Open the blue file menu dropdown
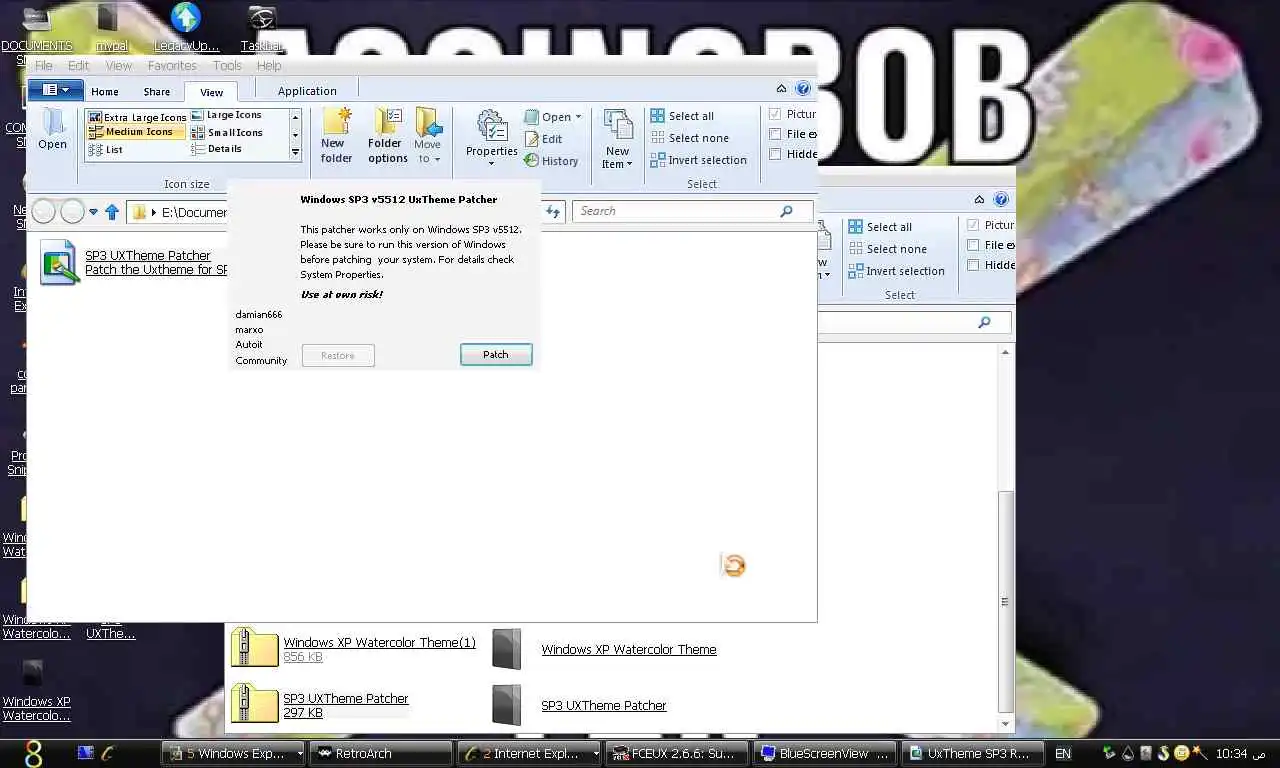The image size is (1280, 768). coord(55,90)
